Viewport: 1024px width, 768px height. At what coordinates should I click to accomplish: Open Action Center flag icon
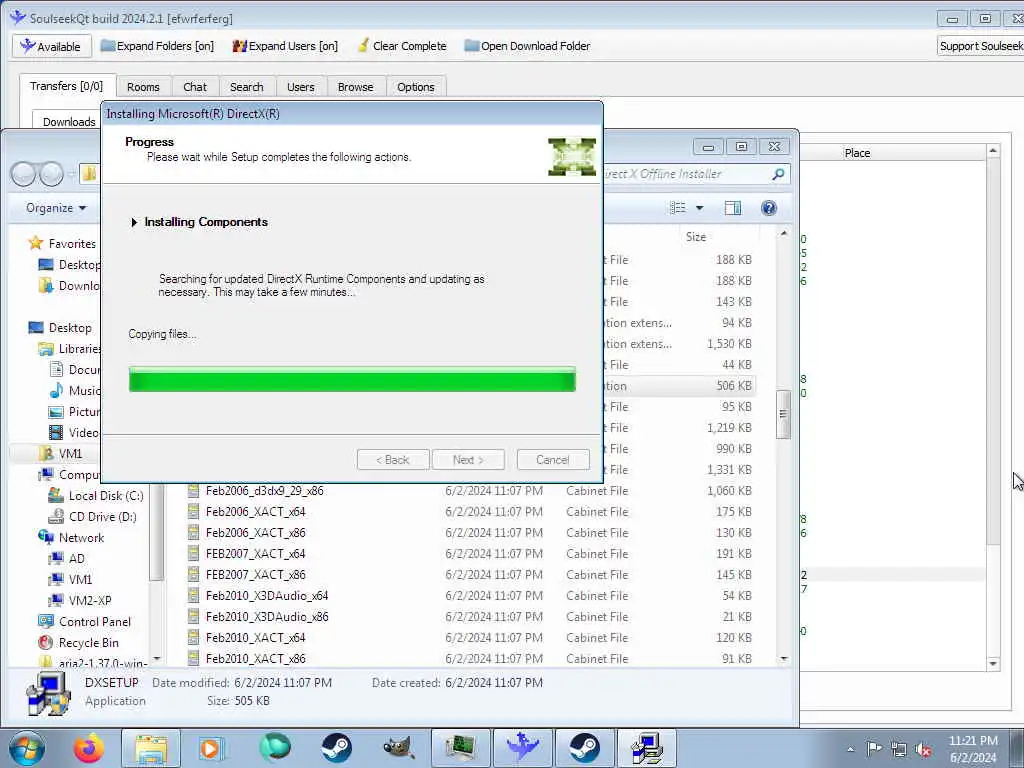point(874,749)
